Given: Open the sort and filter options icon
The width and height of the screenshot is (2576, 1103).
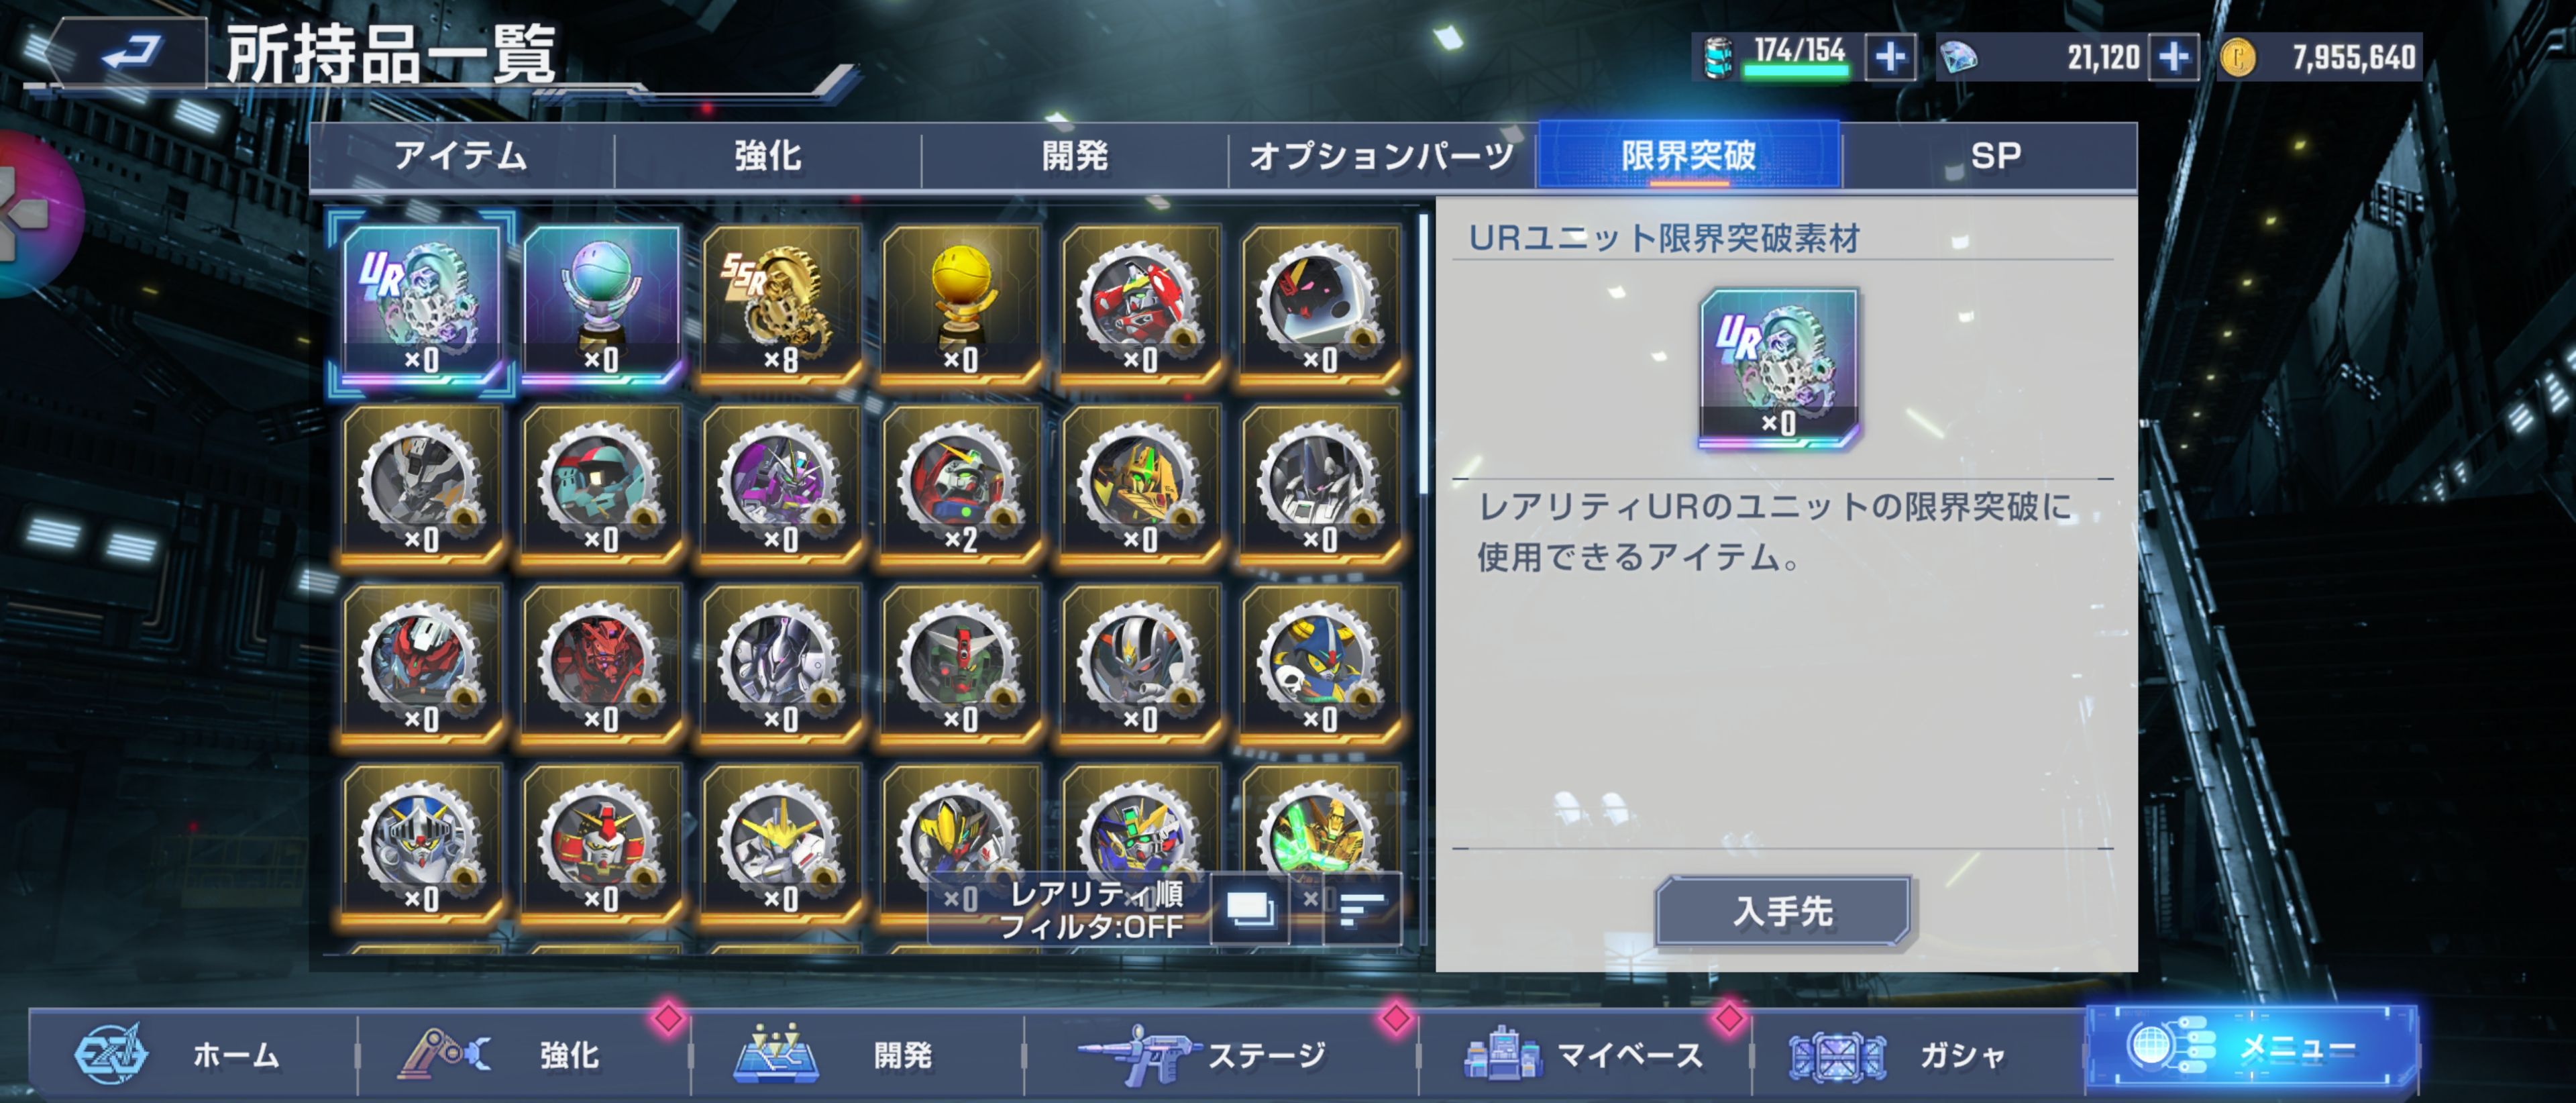Looking at the screenshot, I should [x=1361, y=909].
